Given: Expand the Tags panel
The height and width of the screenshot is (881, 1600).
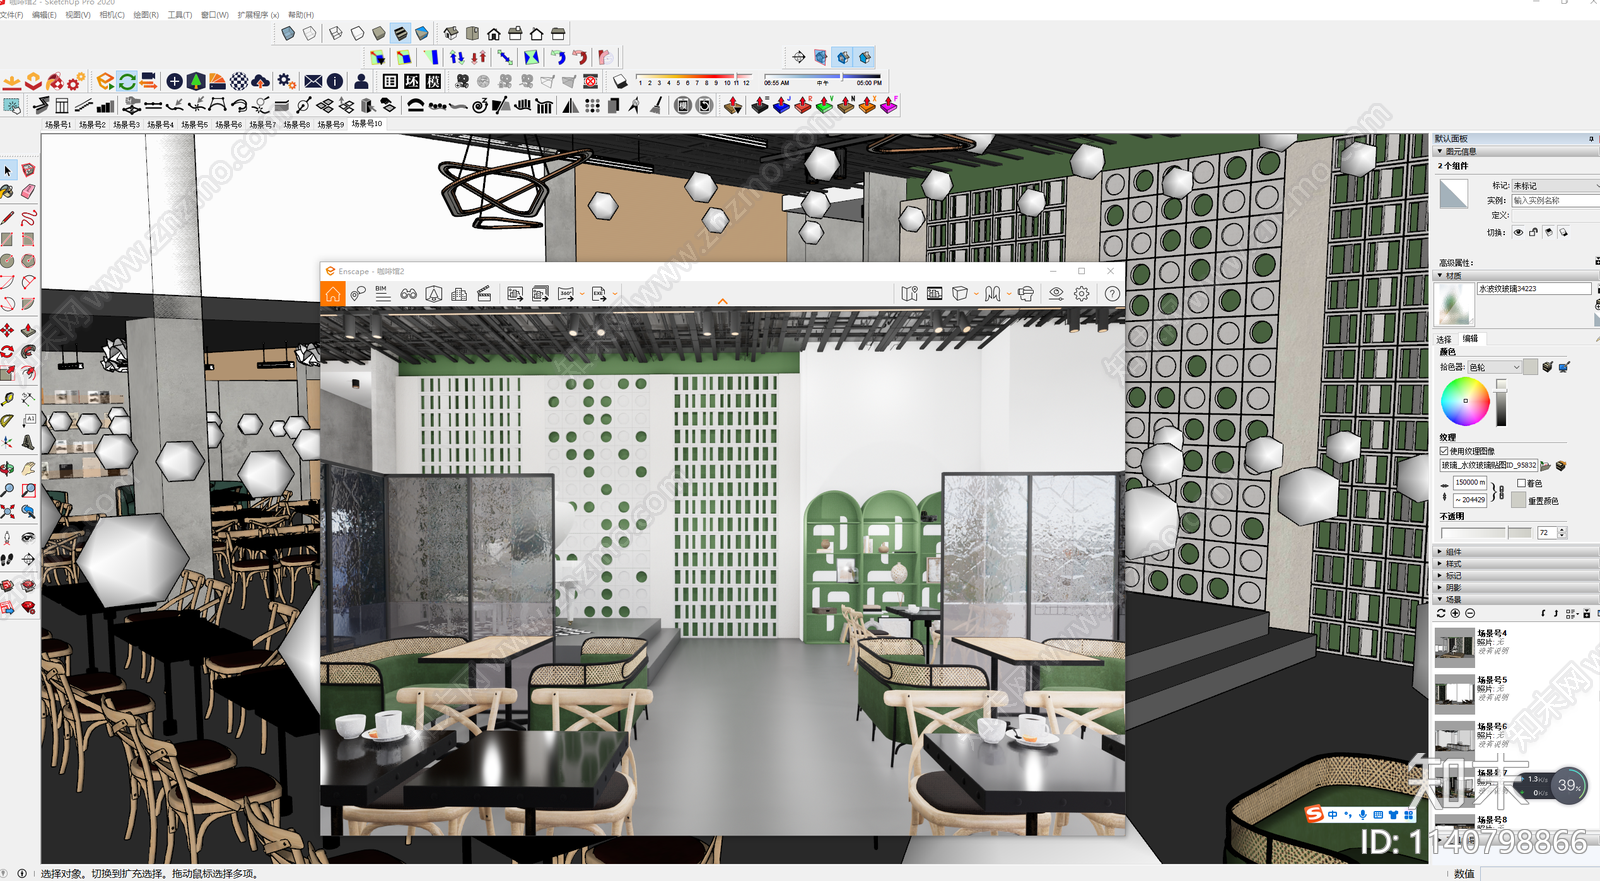Looking at the screenshot, I should pos(1514,575).
